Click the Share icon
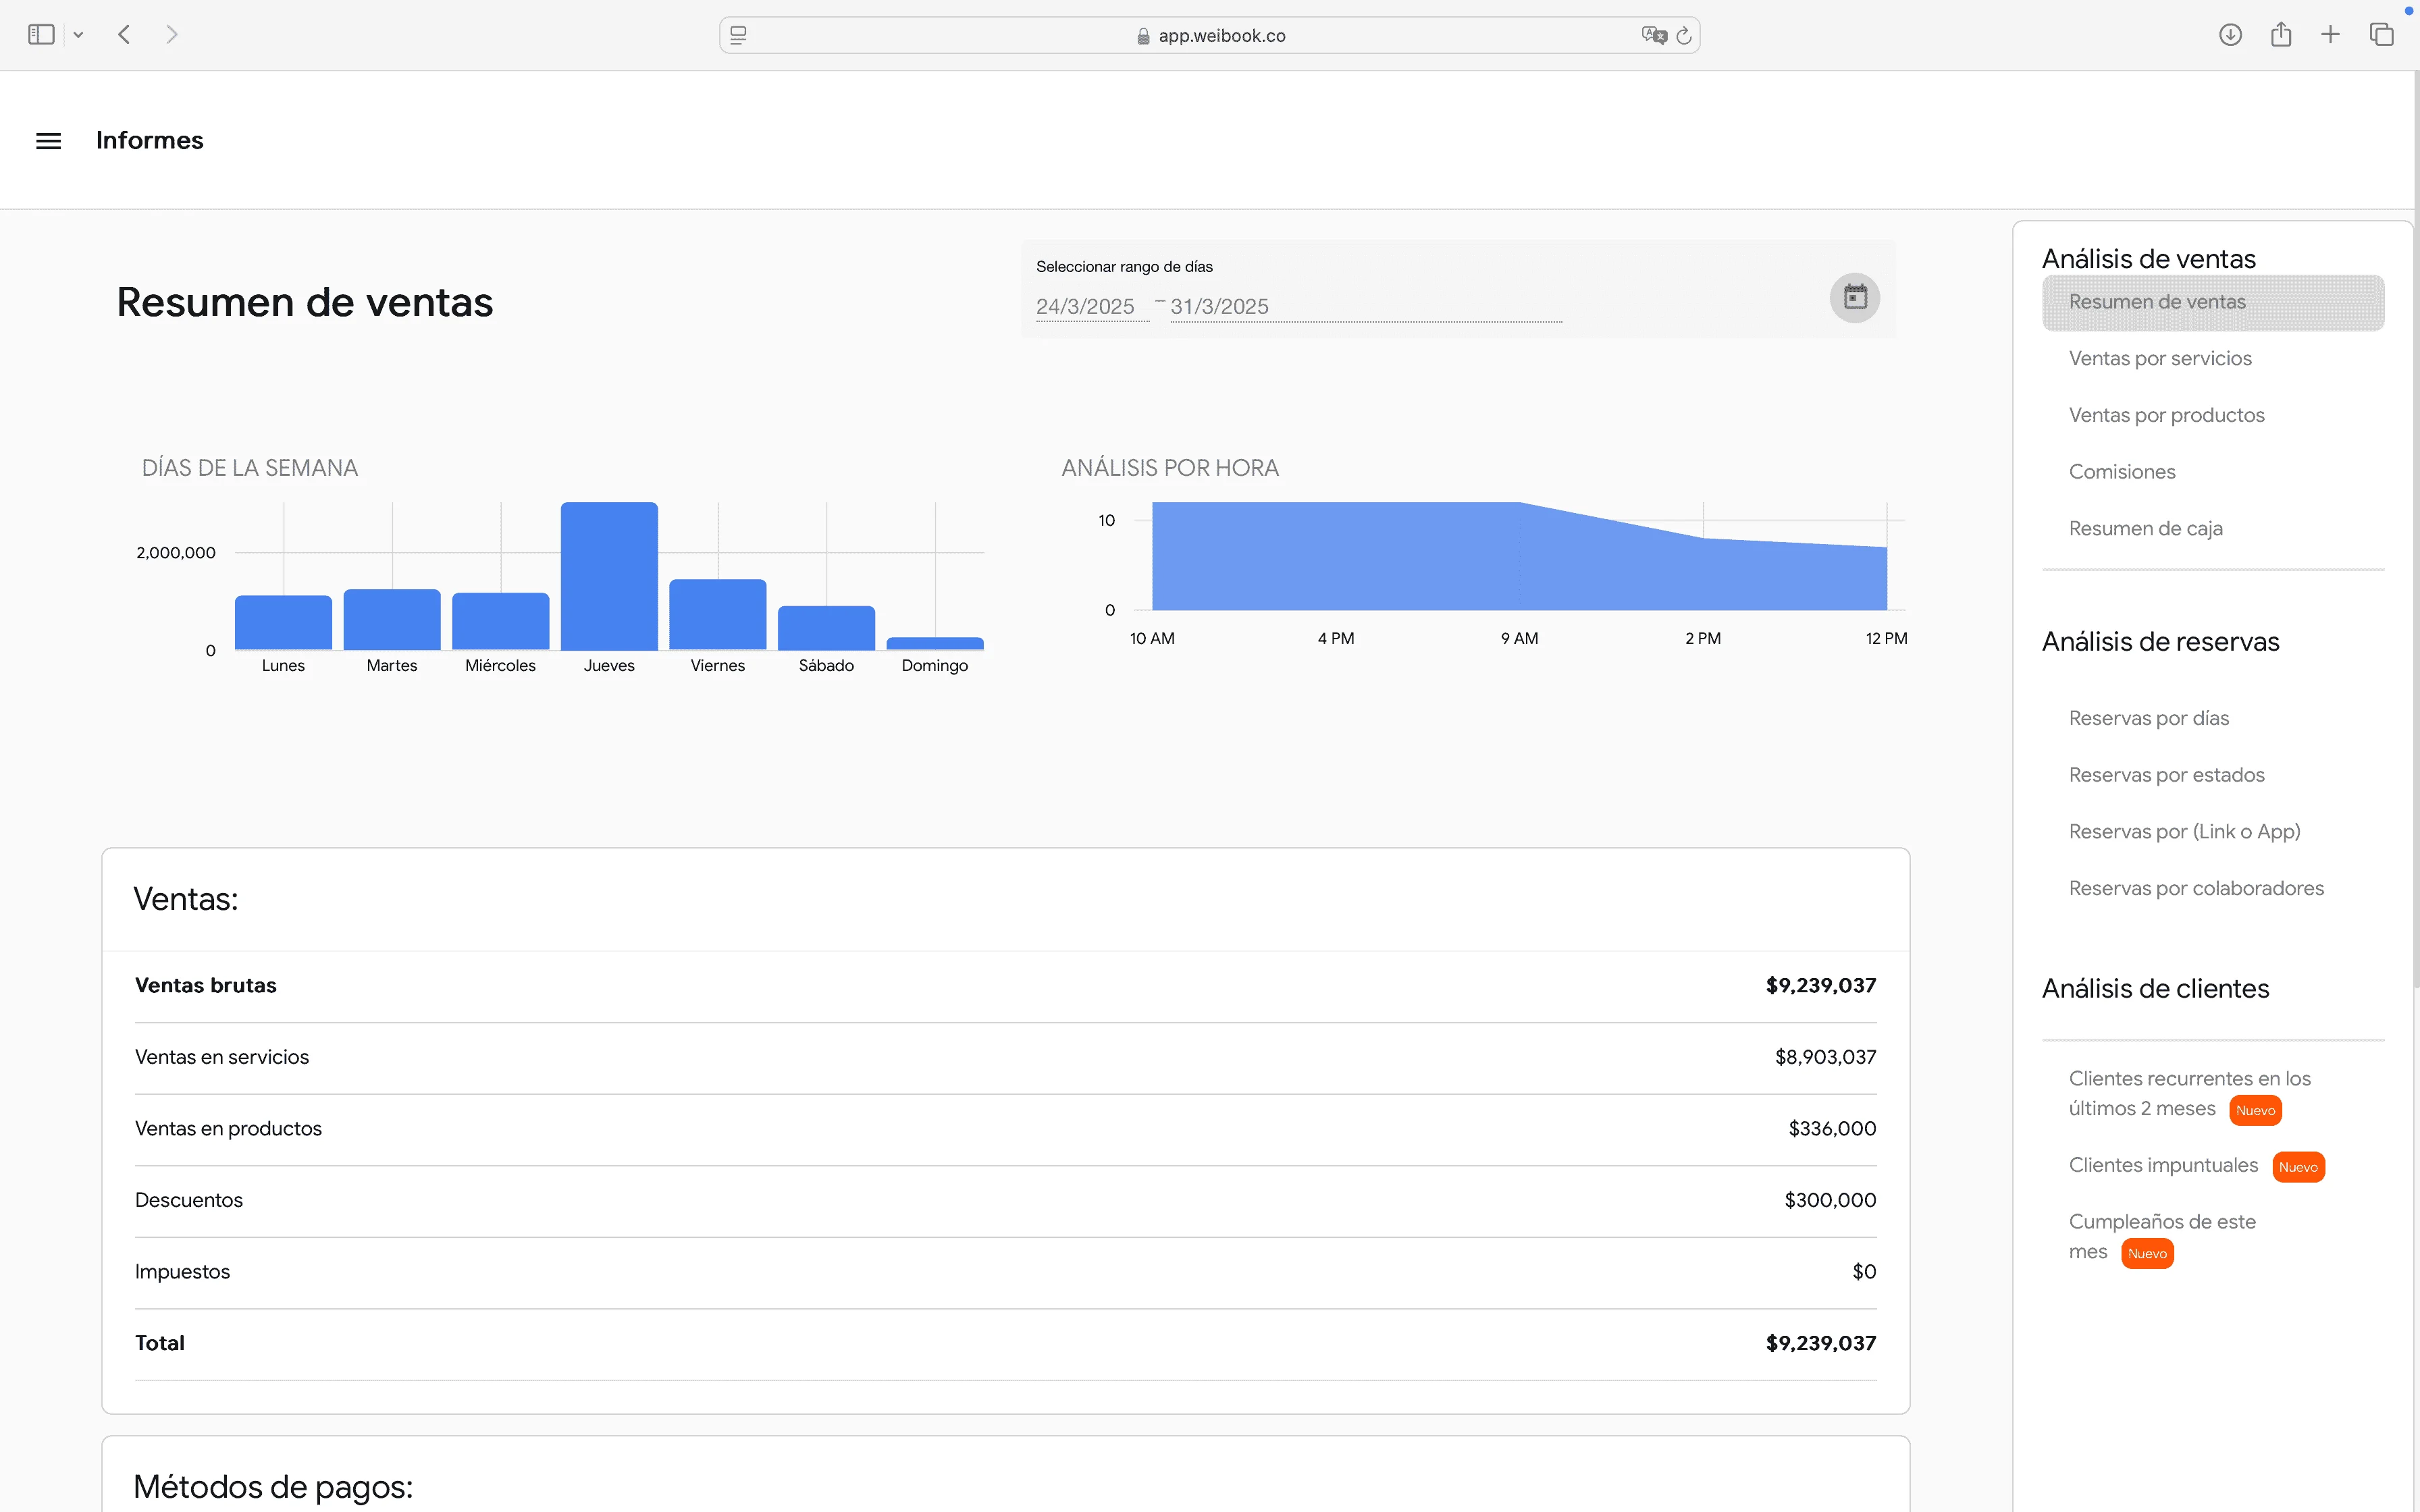This screenshot has height=1512, width=2420. (x=2280, y=34)
